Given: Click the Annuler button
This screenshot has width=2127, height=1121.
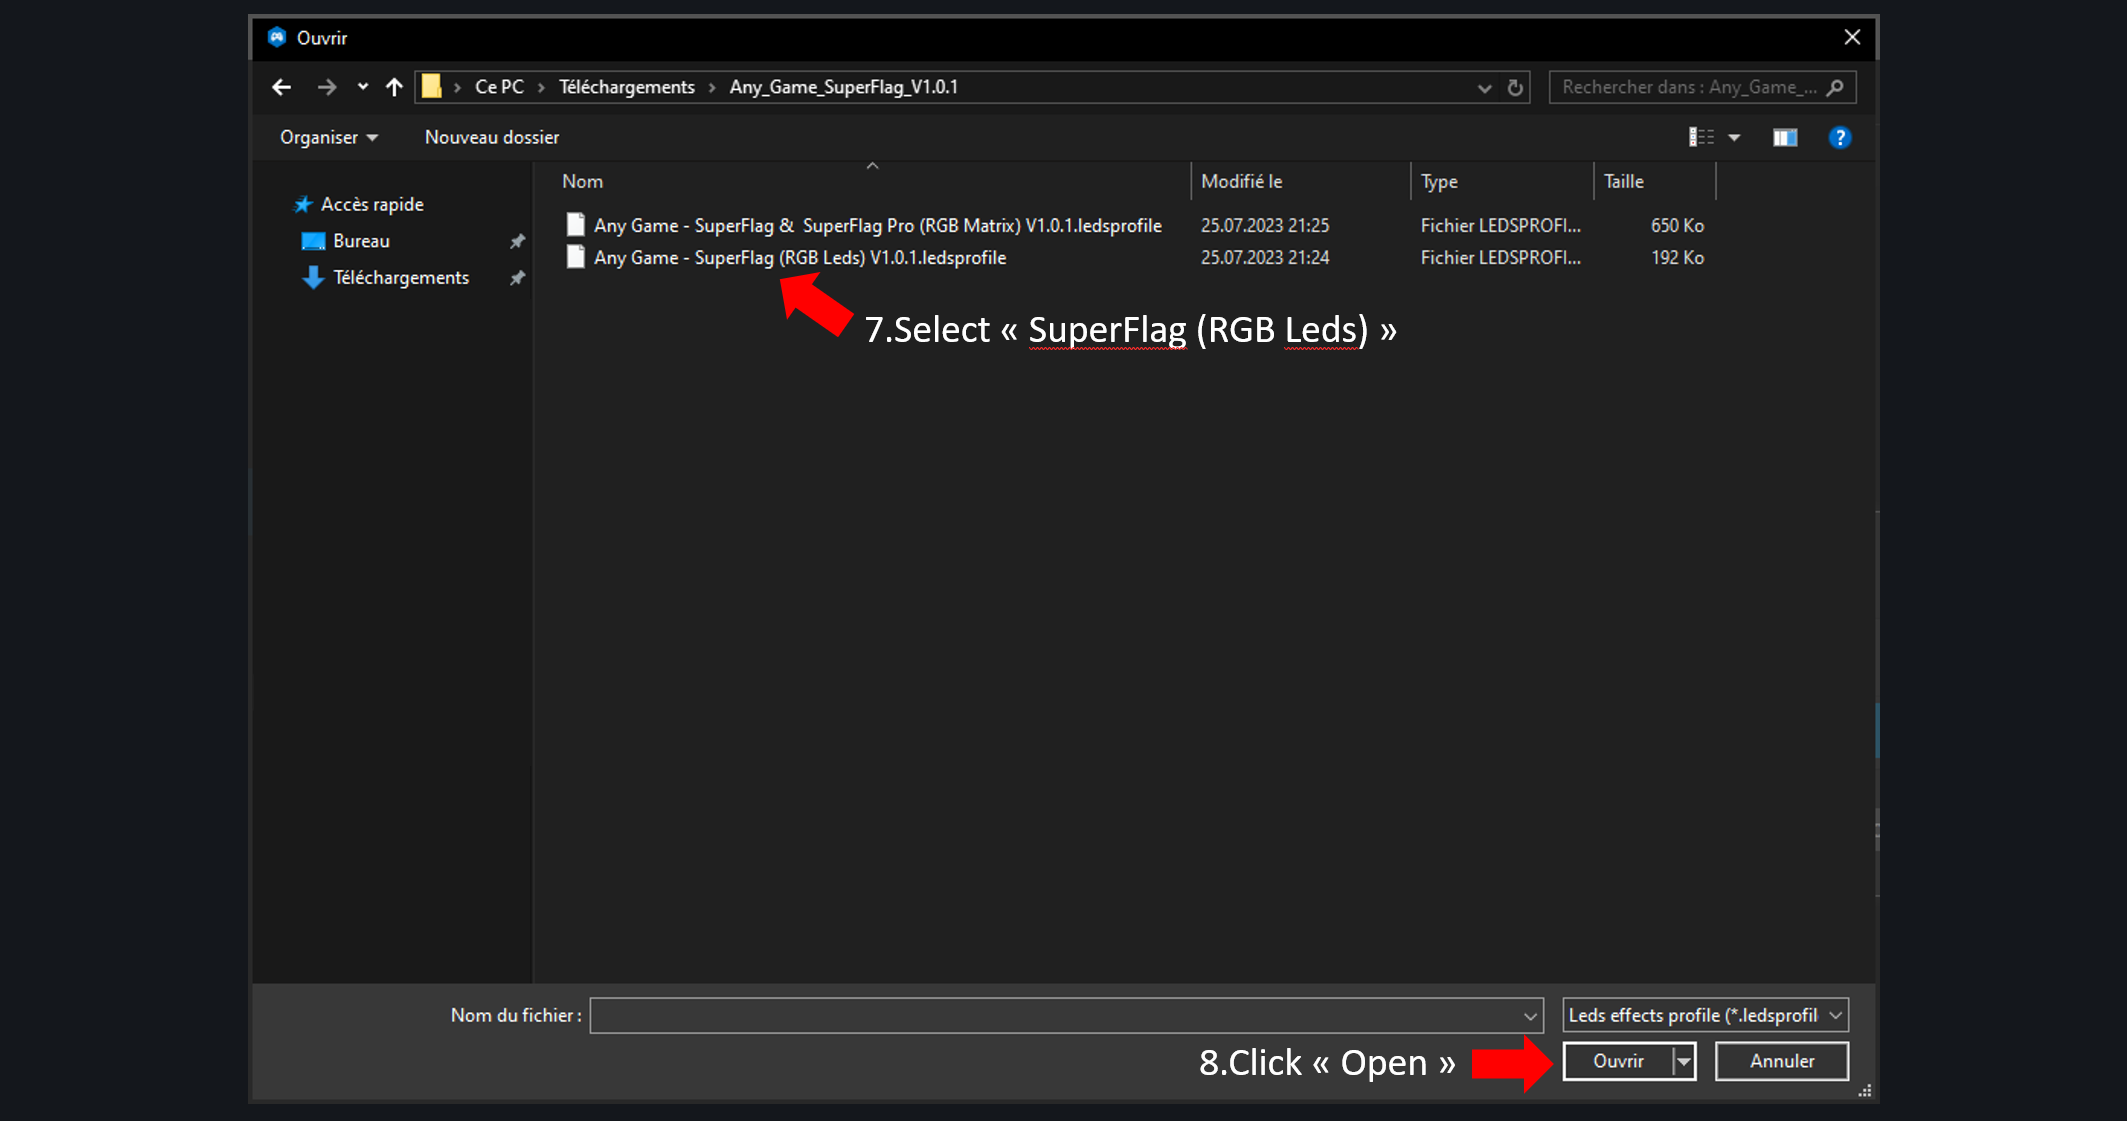Looking at the screenshot, I should (x=1781, y=1061).
